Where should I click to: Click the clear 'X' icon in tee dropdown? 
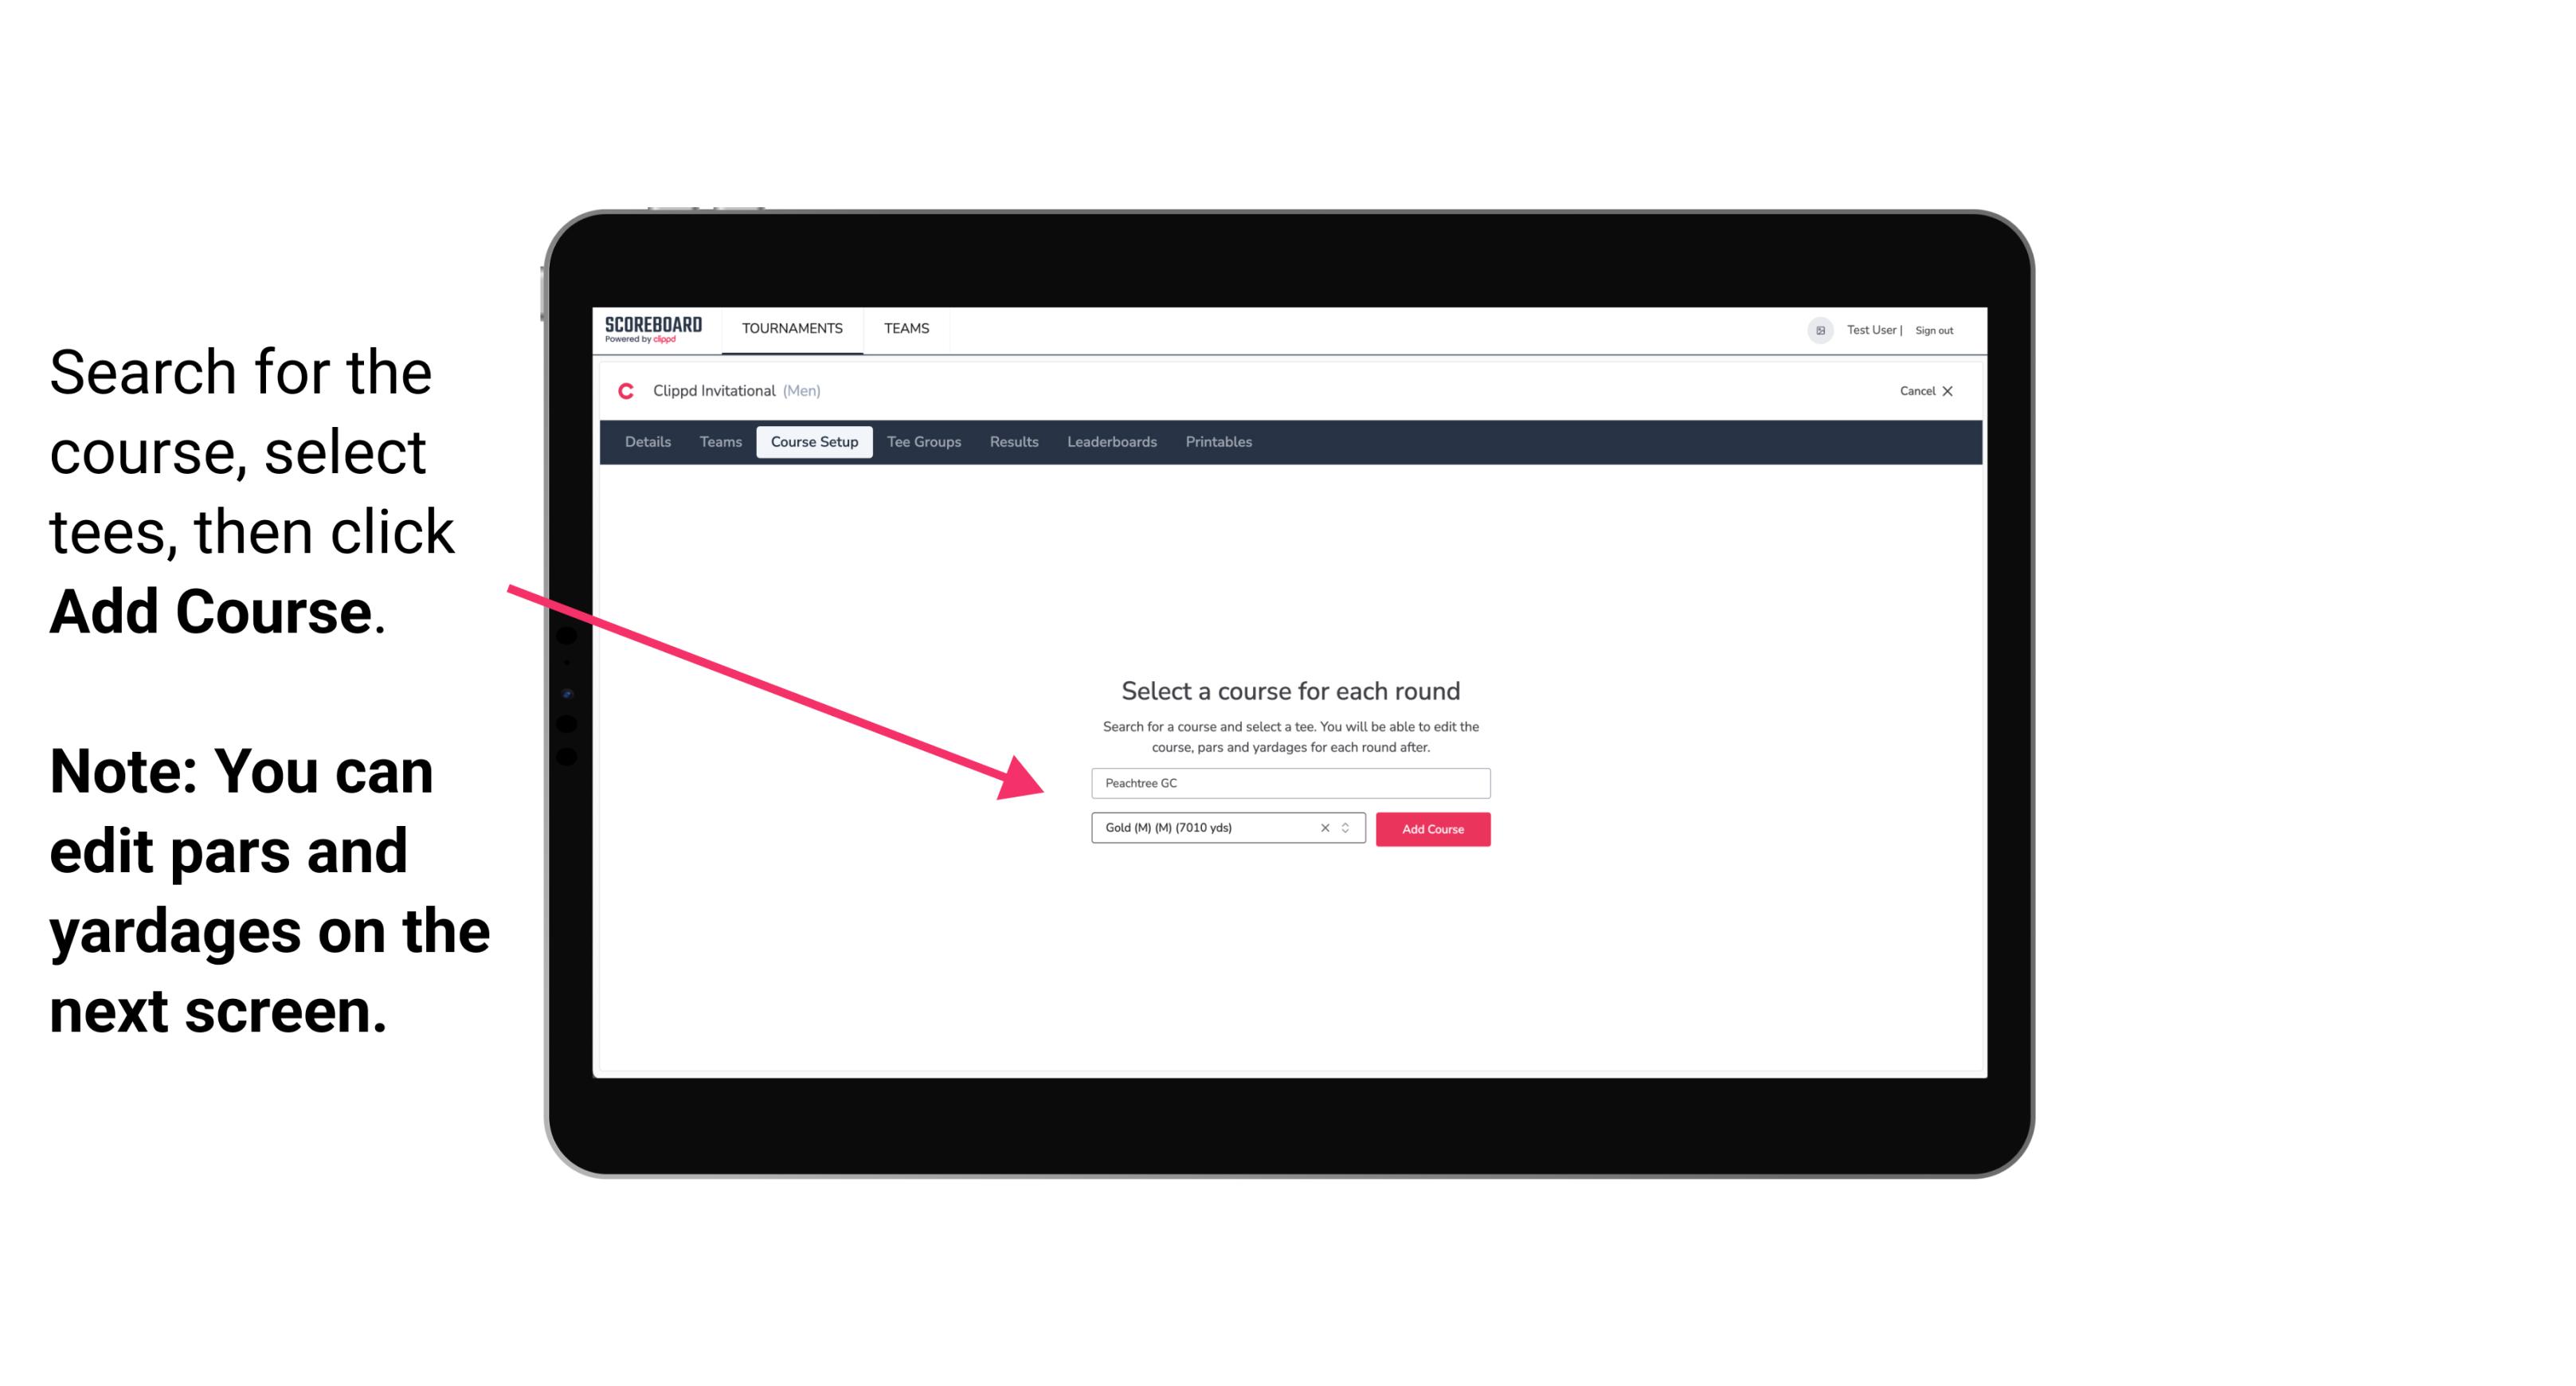click(1325, 828)
